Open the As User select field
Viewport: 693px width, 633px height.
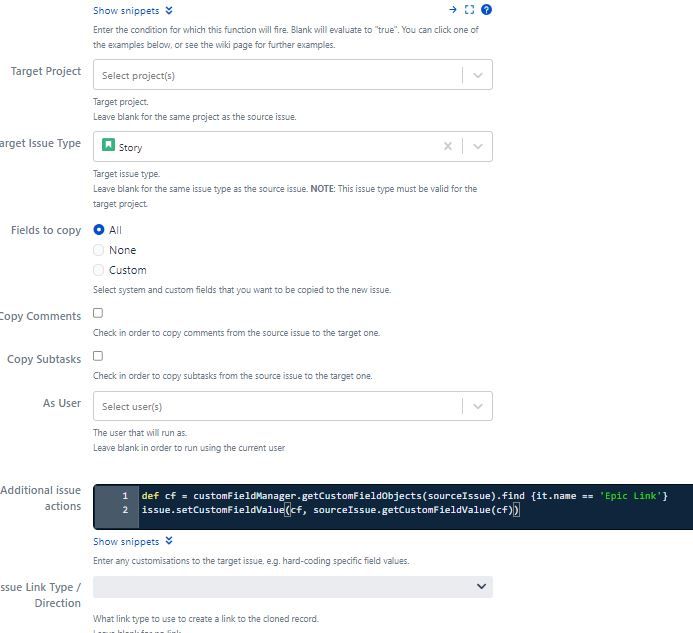pos(293,406)
